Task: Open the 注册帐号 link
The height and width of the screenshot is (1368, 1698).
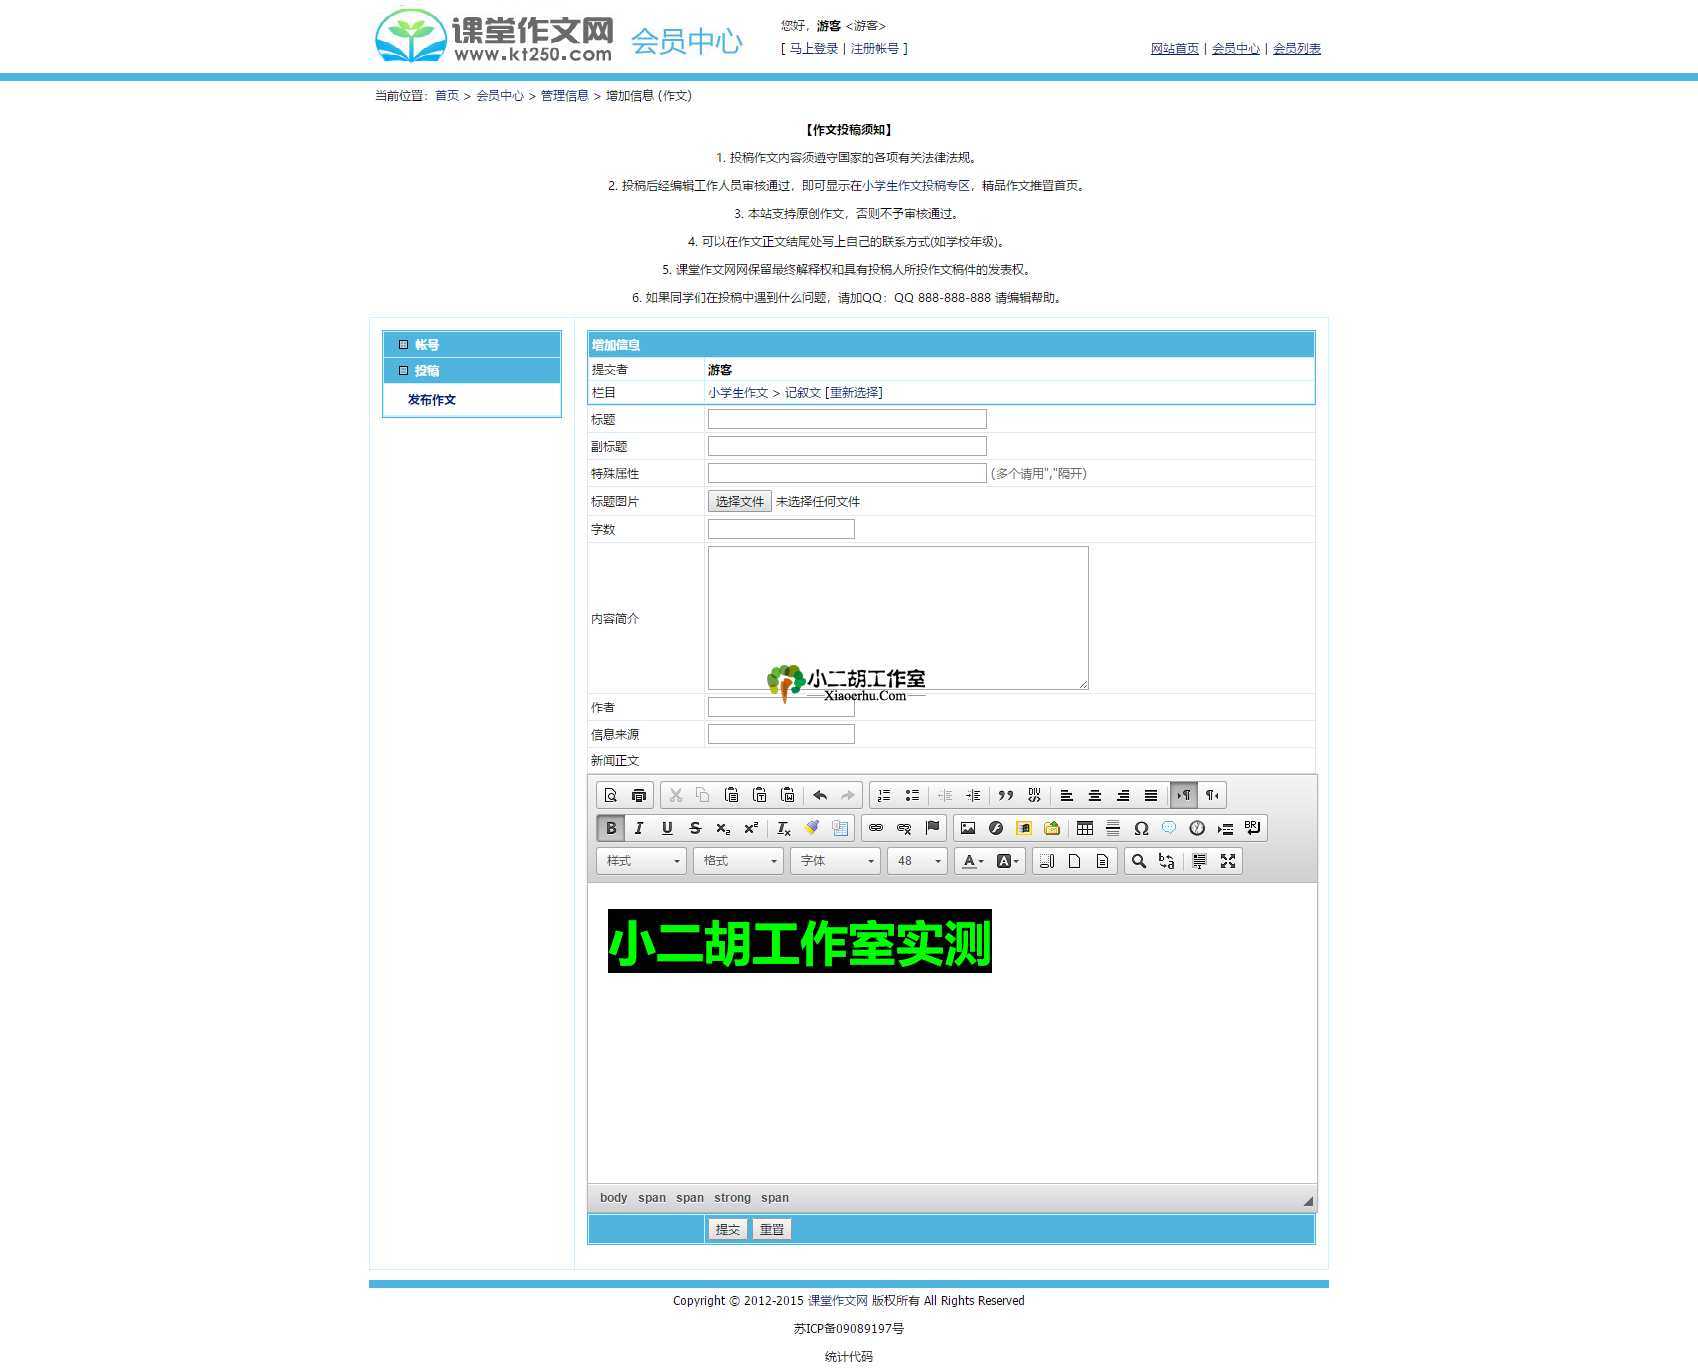Action: 875,49
